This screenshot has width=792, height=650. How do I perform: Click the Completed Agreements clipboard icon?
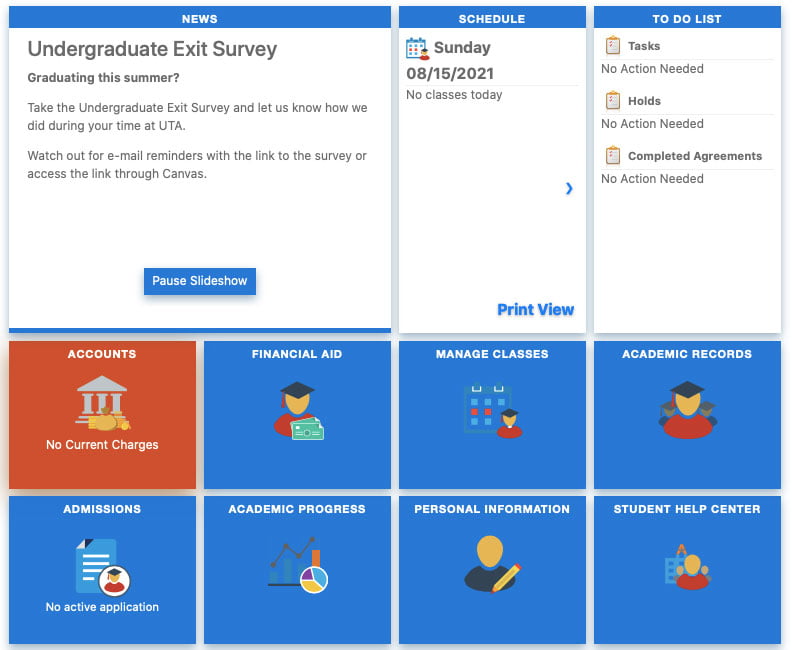tap(613, 156)
